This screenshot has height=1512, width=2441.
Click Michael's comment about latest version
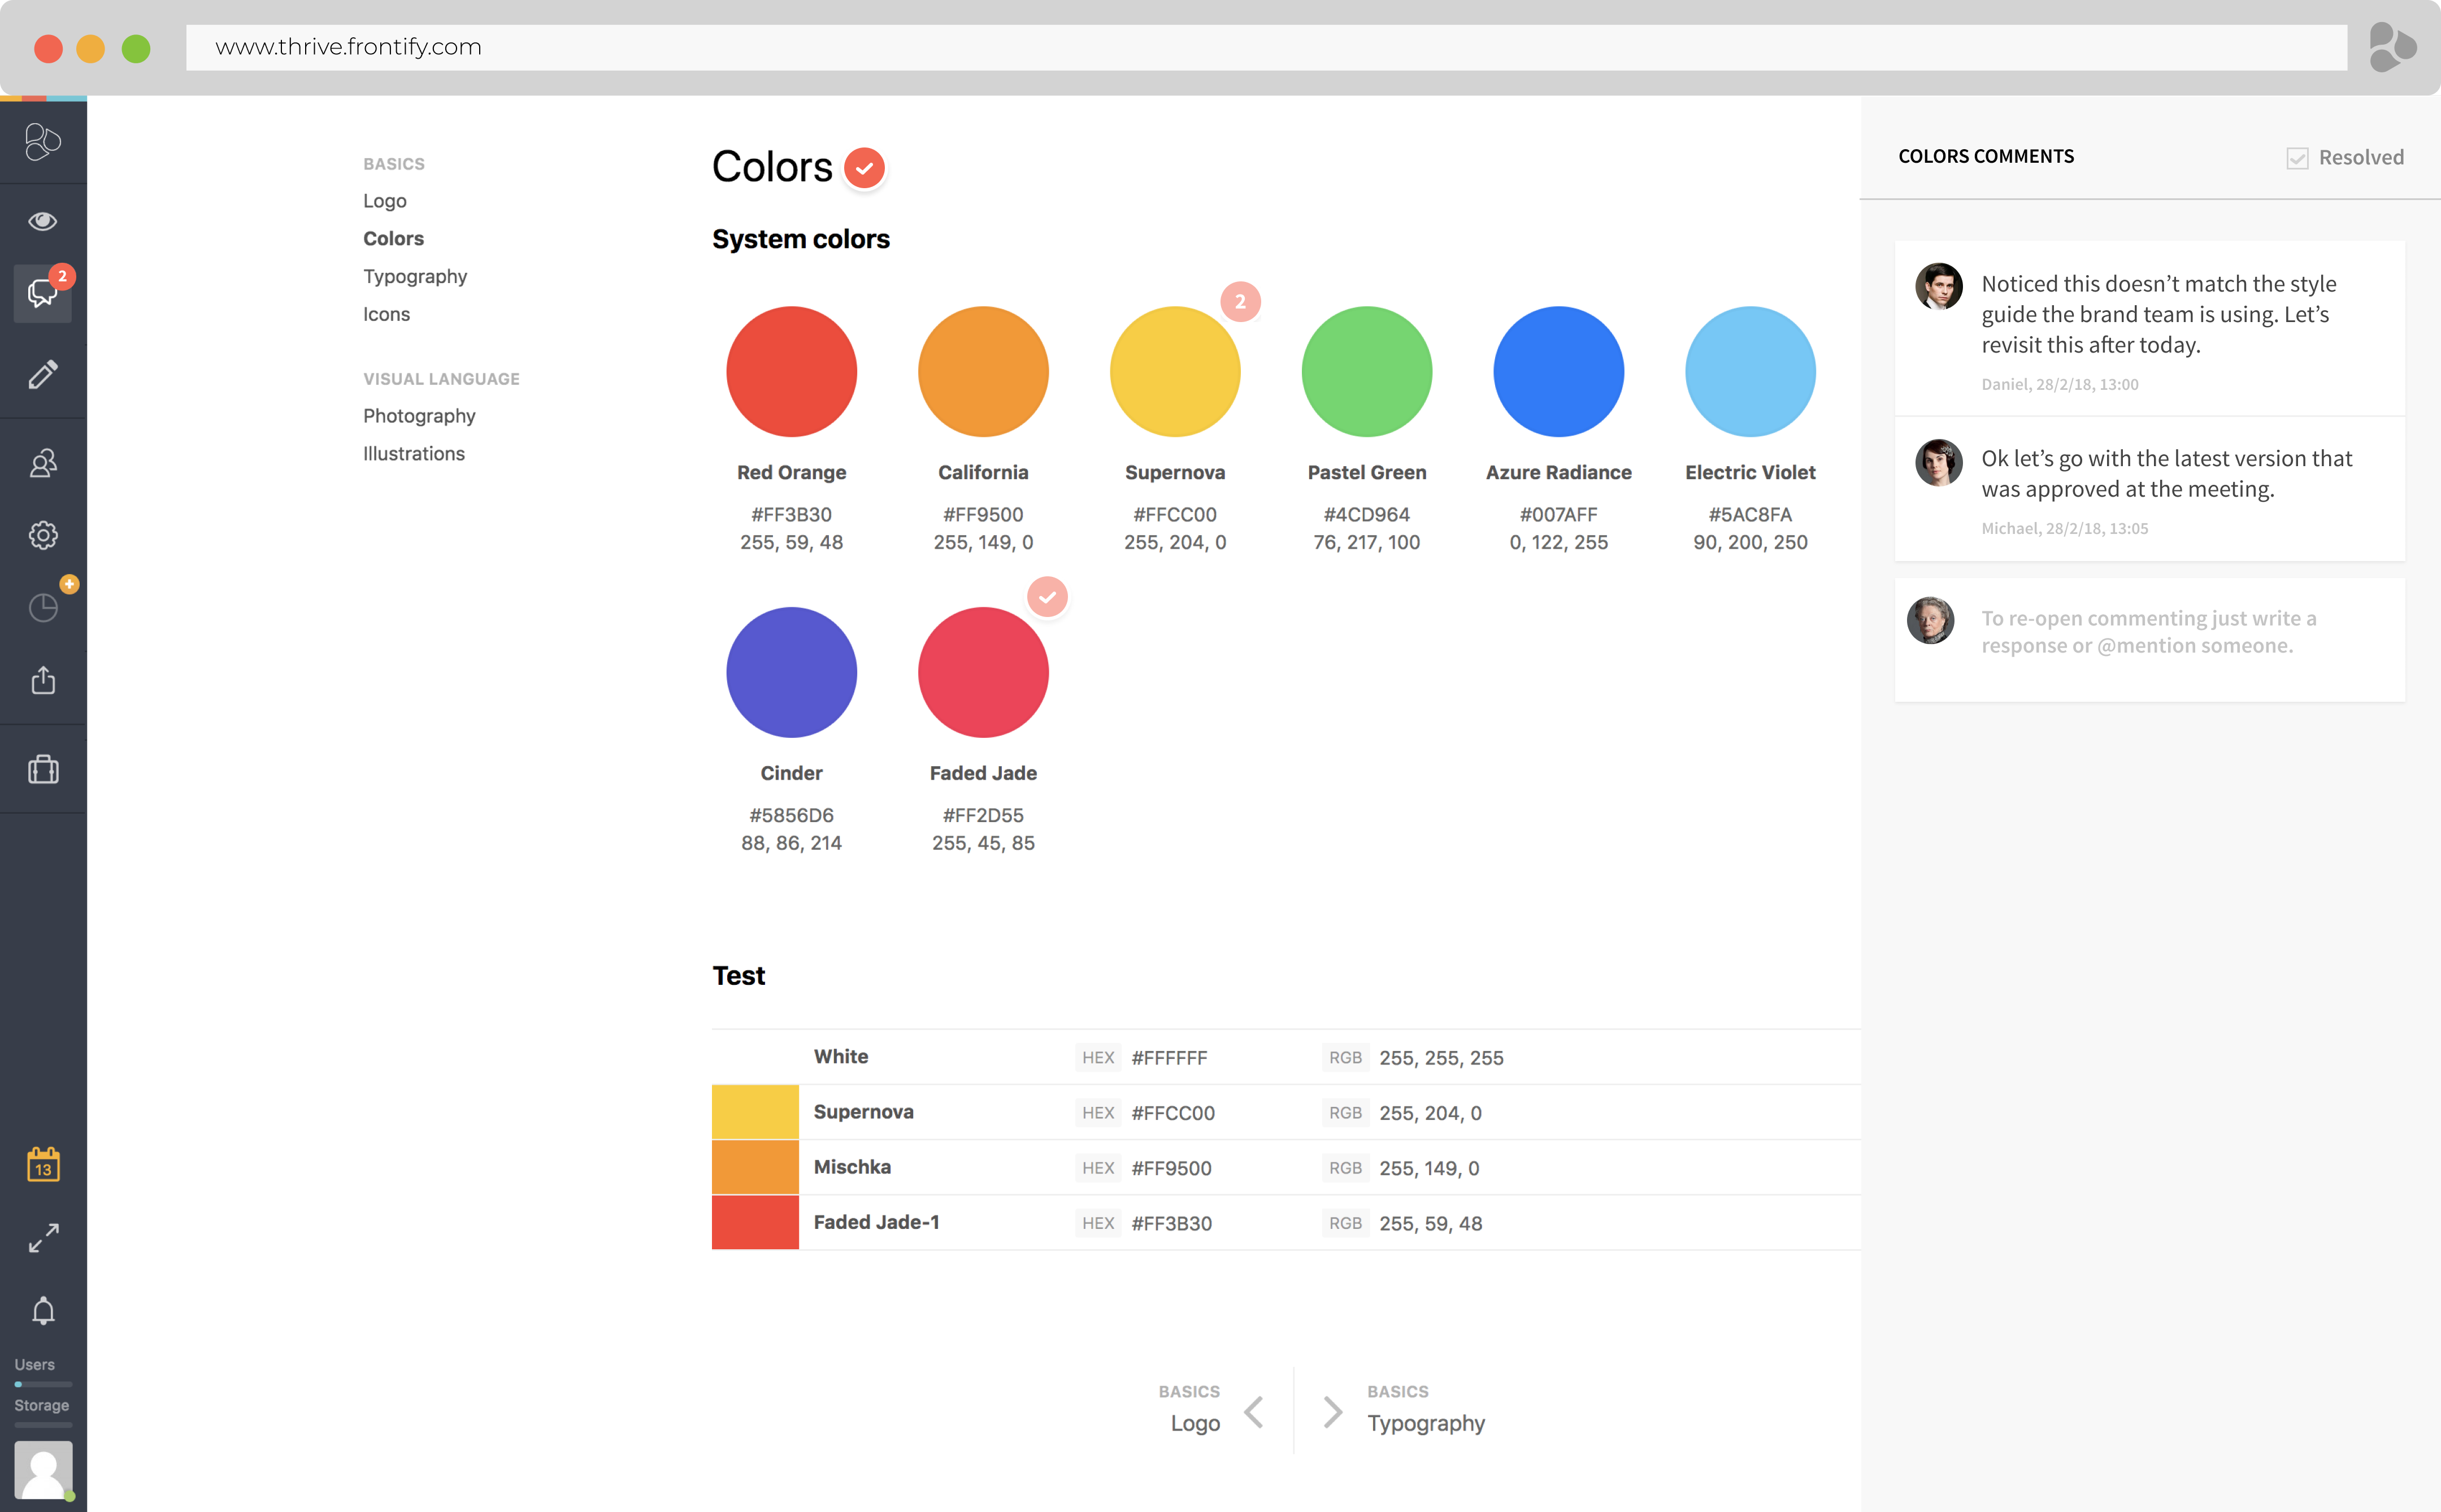point(2166,474)
